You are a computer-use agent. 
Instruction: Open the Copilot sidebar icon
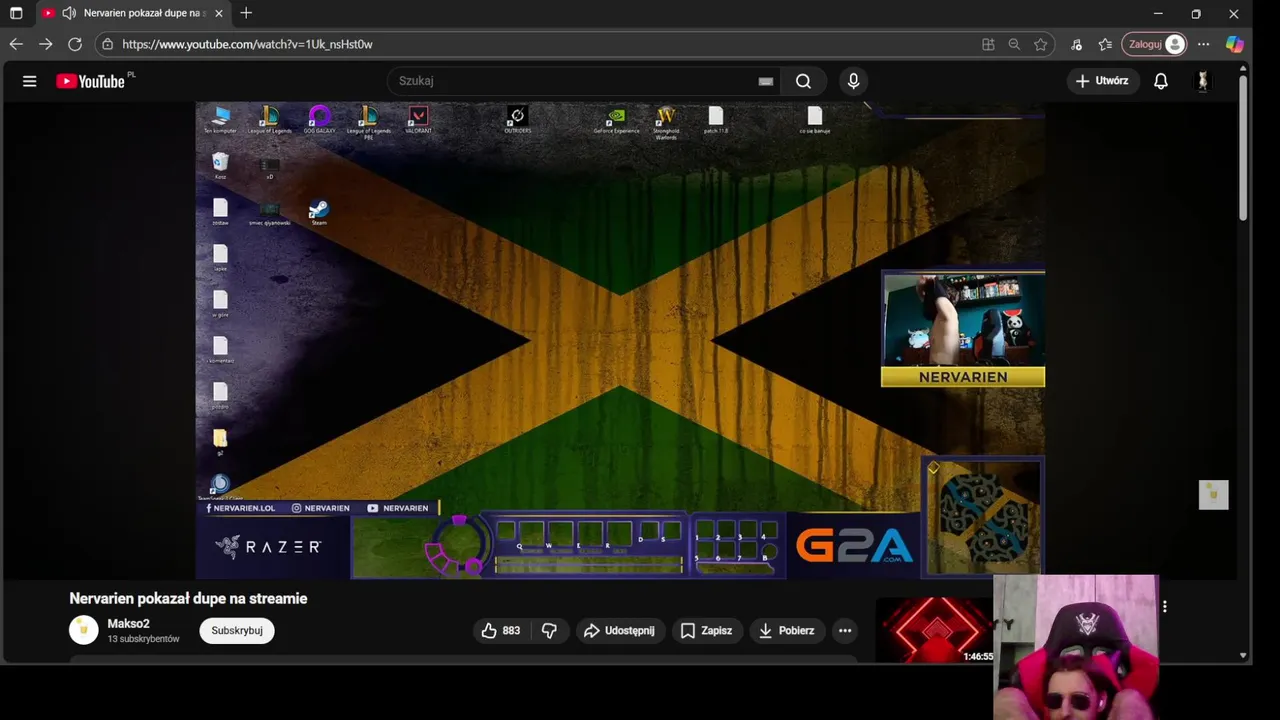(1235, 44)
